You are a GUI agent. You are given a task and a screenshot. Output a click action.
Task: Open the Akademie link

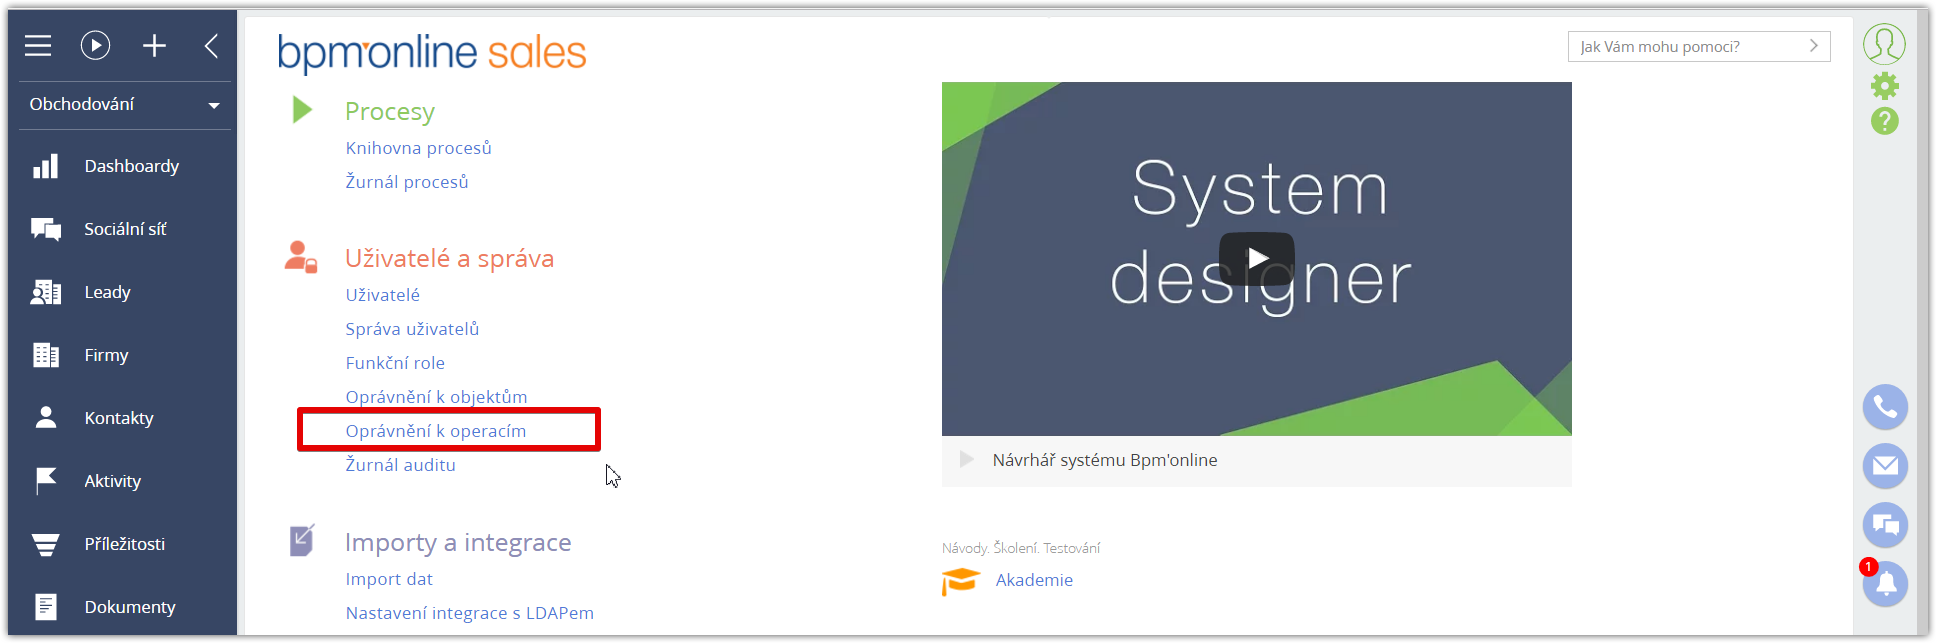(1034, 580)
